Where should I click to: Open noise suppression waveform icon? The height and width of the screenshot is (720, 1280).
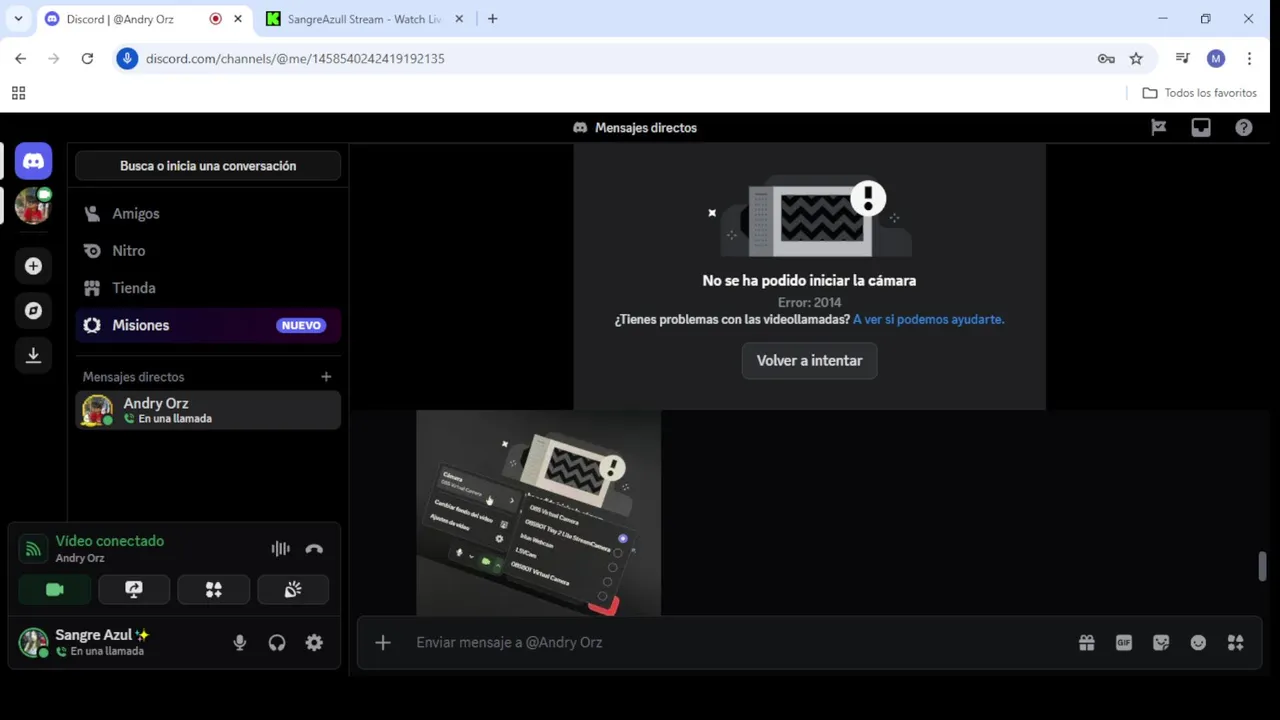[280, 548]
